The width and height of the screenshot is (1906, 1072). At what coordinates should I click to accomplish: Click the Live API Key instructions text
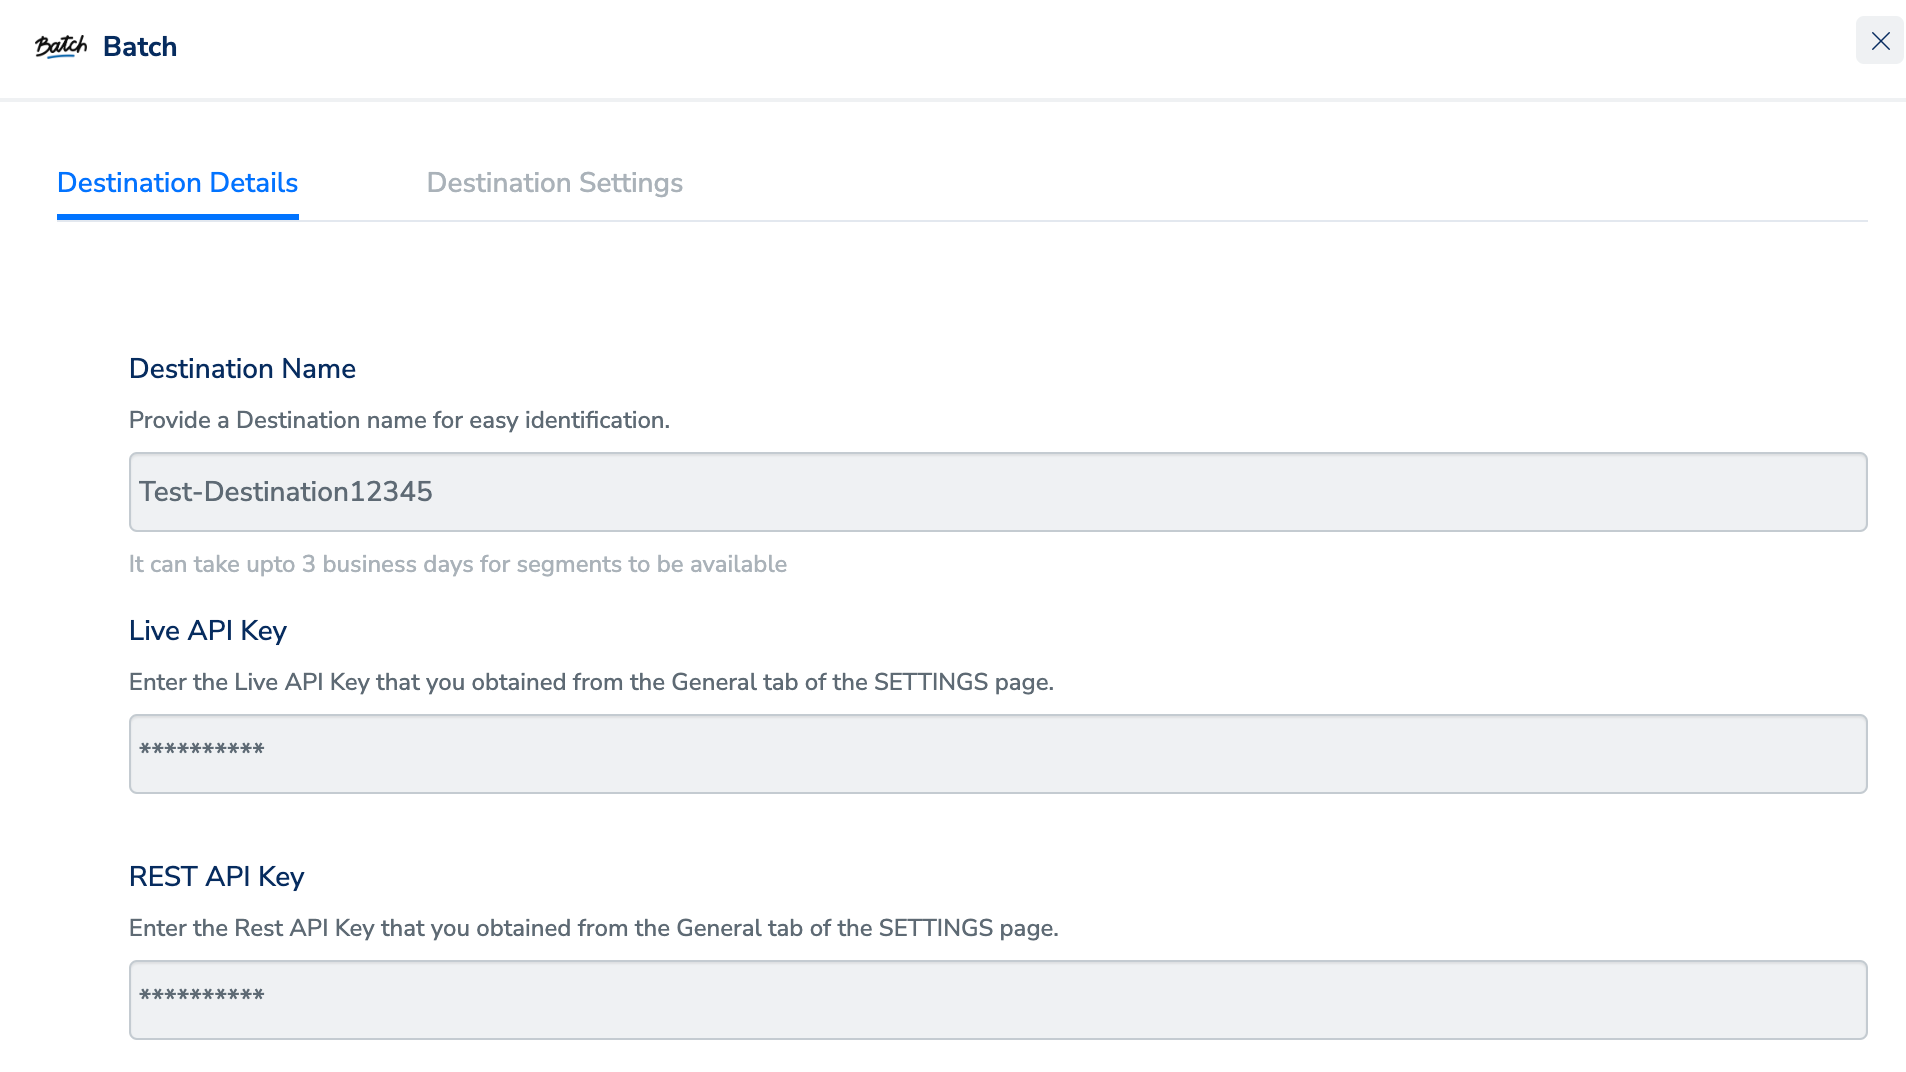(591, 682)
